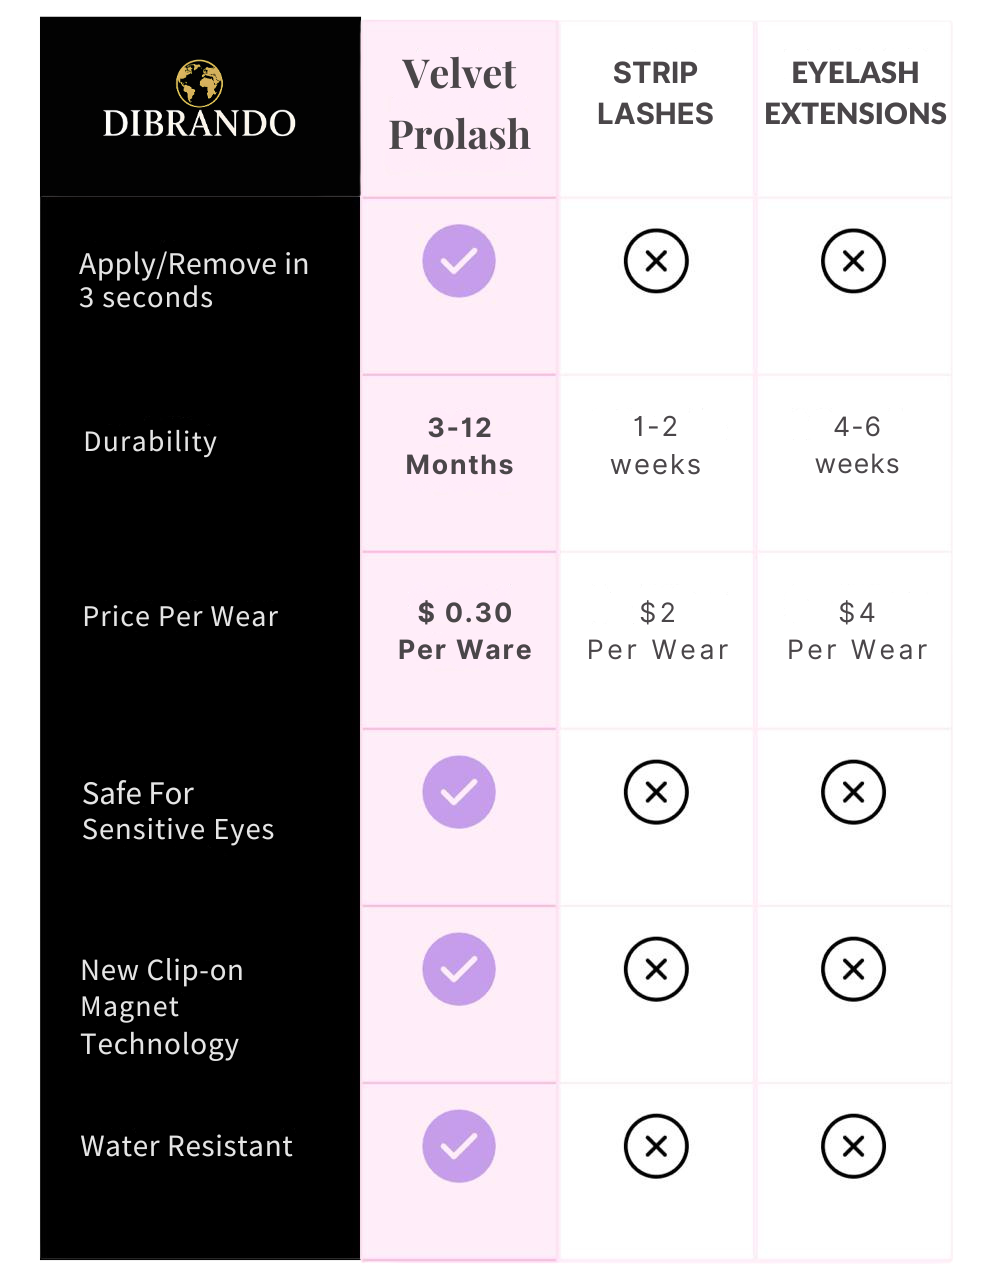The height and width of the screenshot is (1280, 994).
Task: Click the Strip Lashes sensitive eyes X icon
Action: [656, 792]
